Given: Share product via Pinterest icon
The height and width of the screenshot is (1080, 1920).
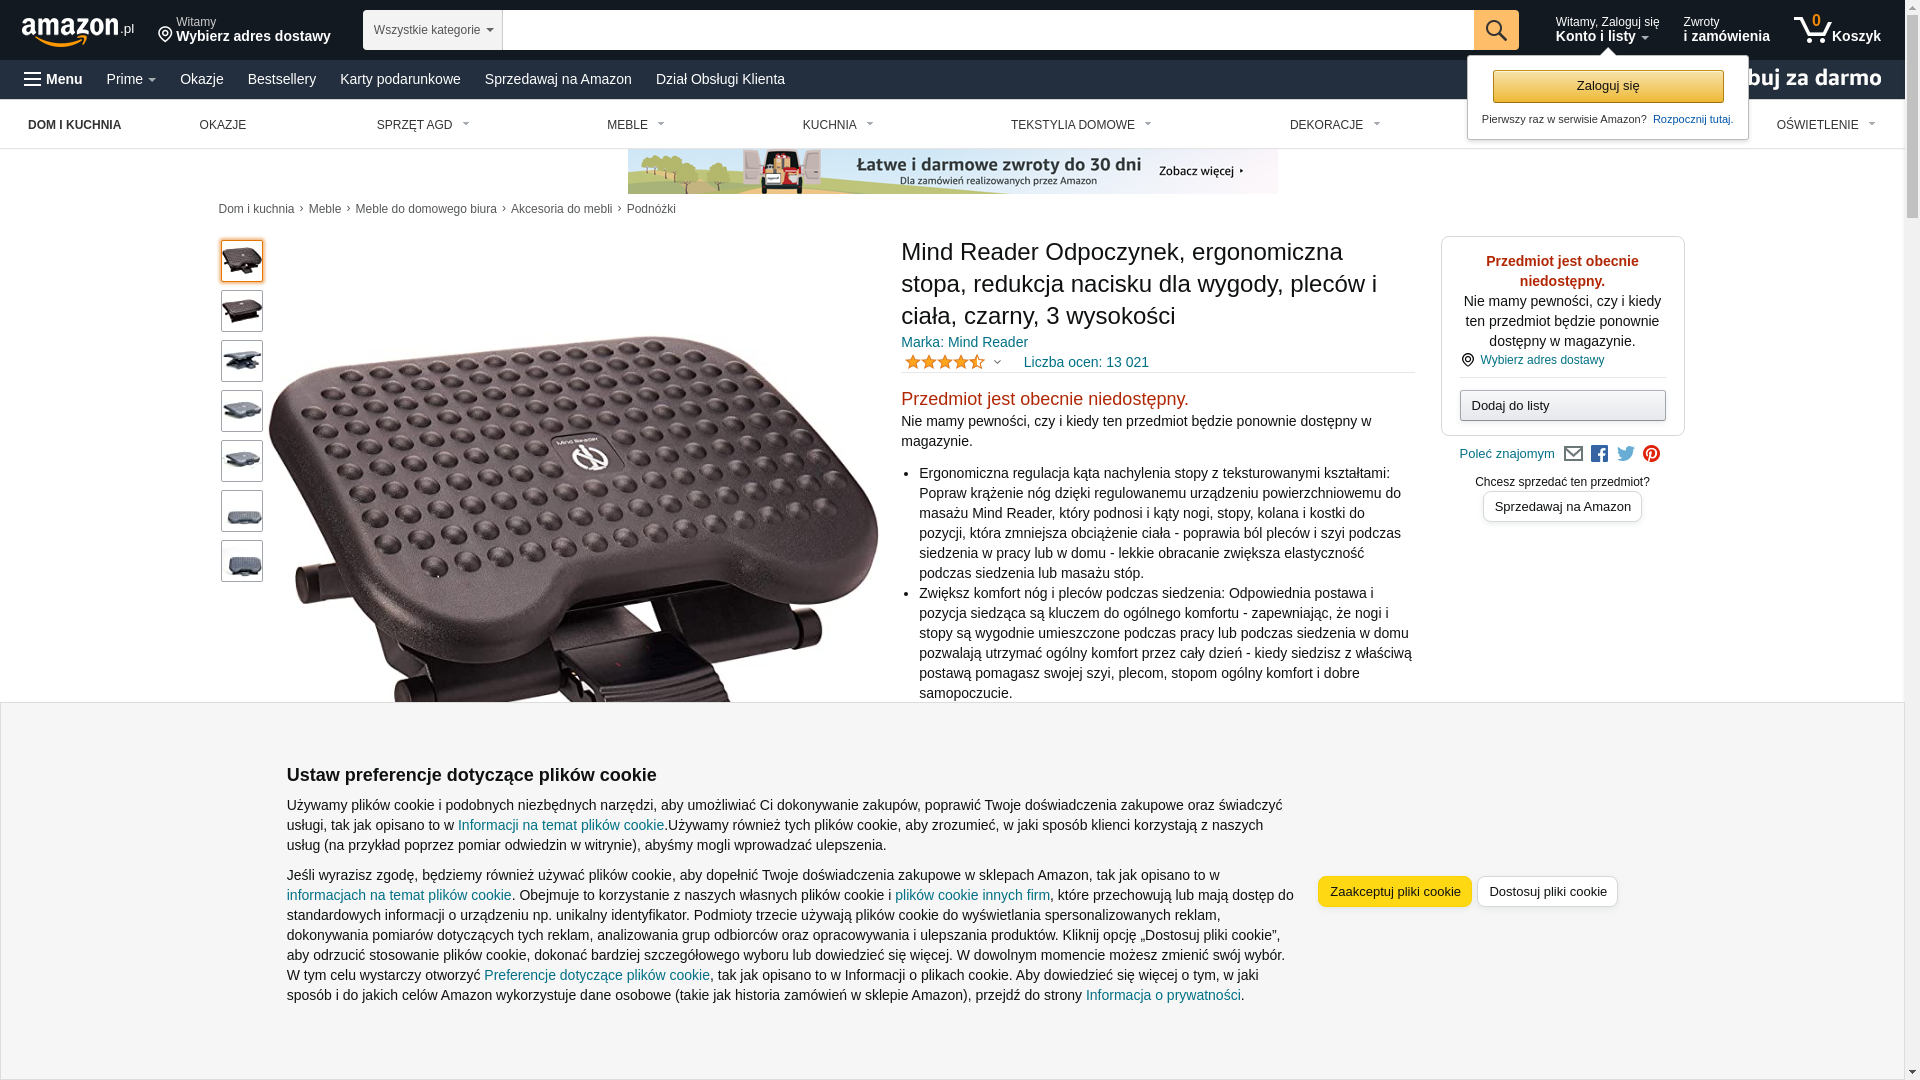Looking at the screenshot, I should click(1652, 454).
